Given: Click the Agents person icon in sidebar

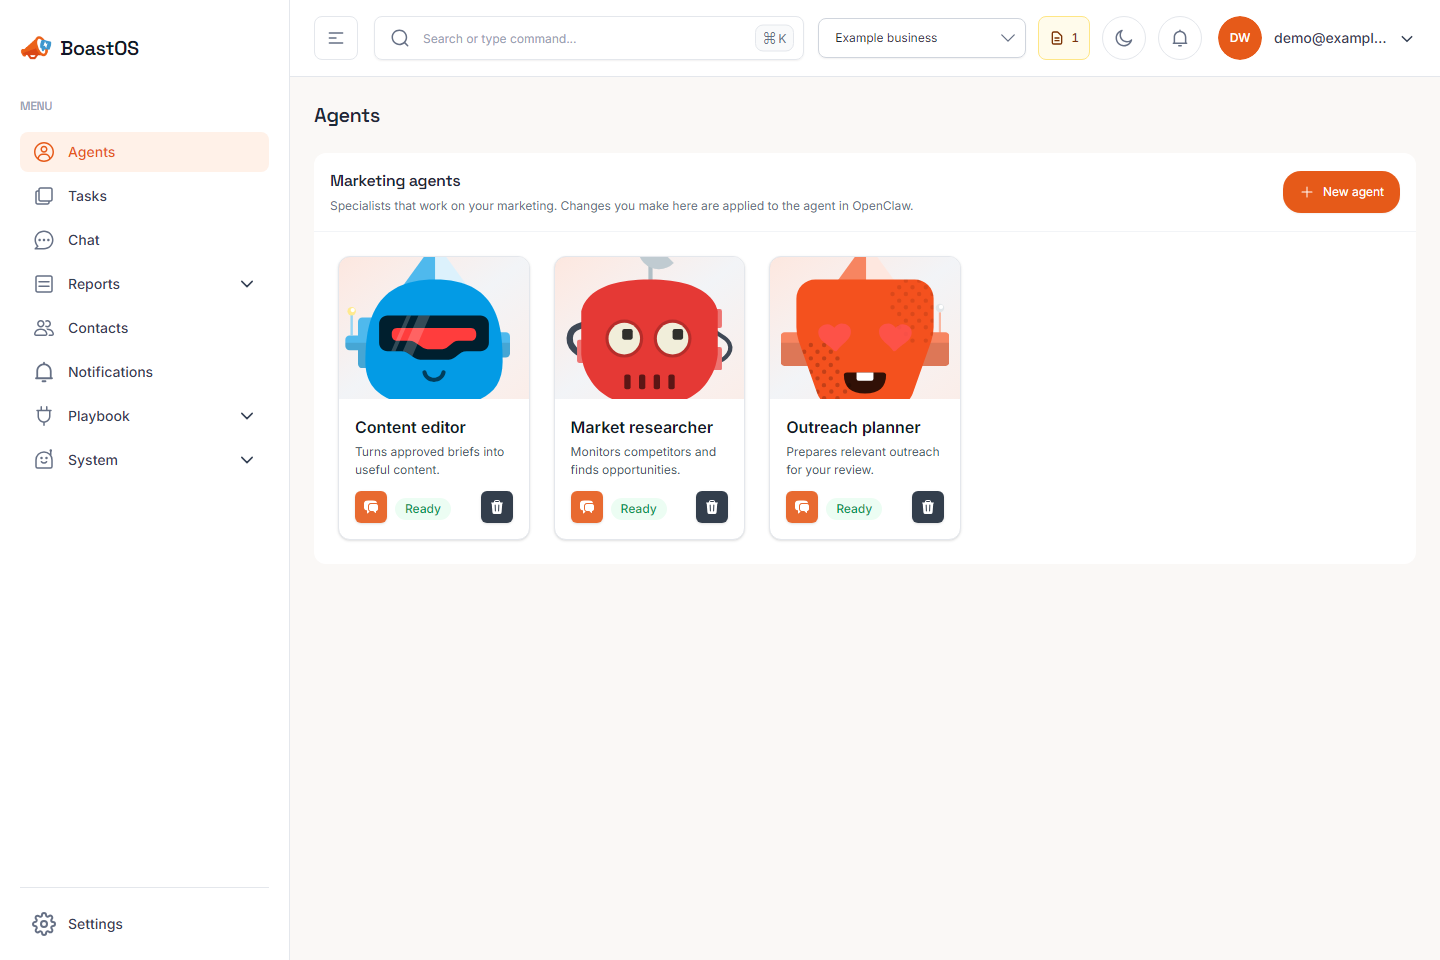Looking at the screenshot, I should pos(44,152).
